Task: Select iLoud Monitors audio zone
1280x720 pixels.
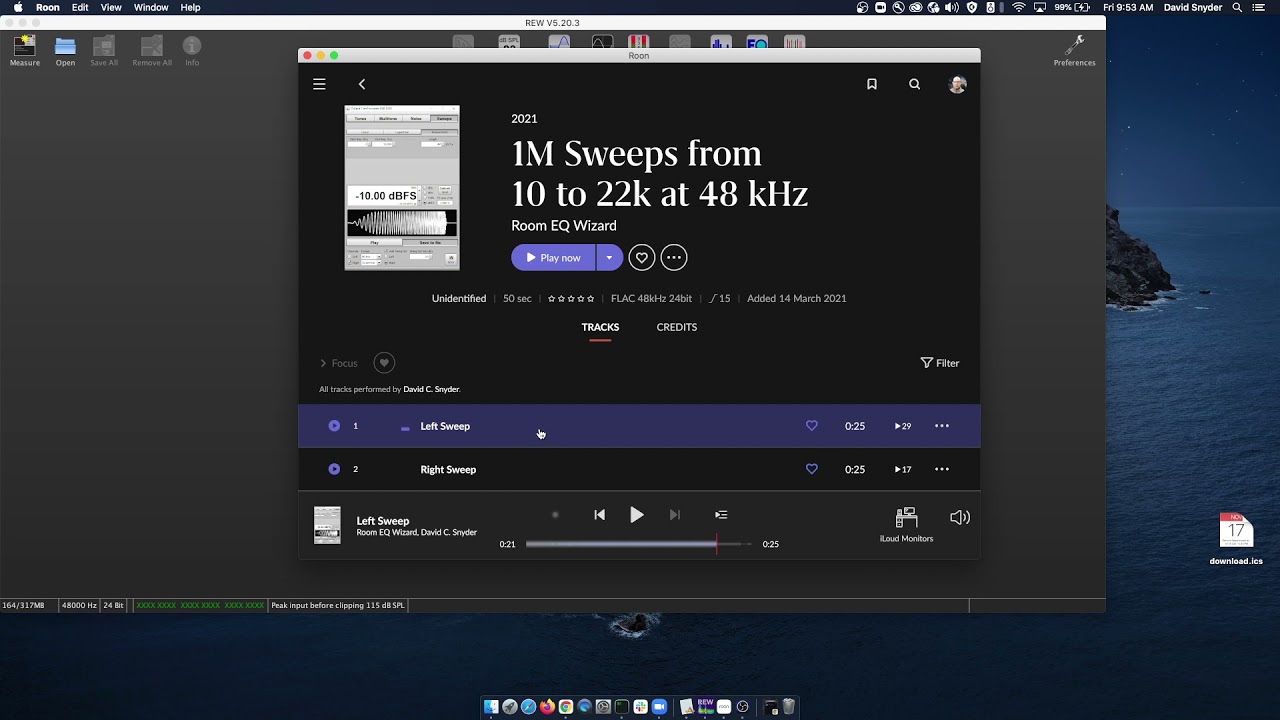Action: [x=906, y=524]
